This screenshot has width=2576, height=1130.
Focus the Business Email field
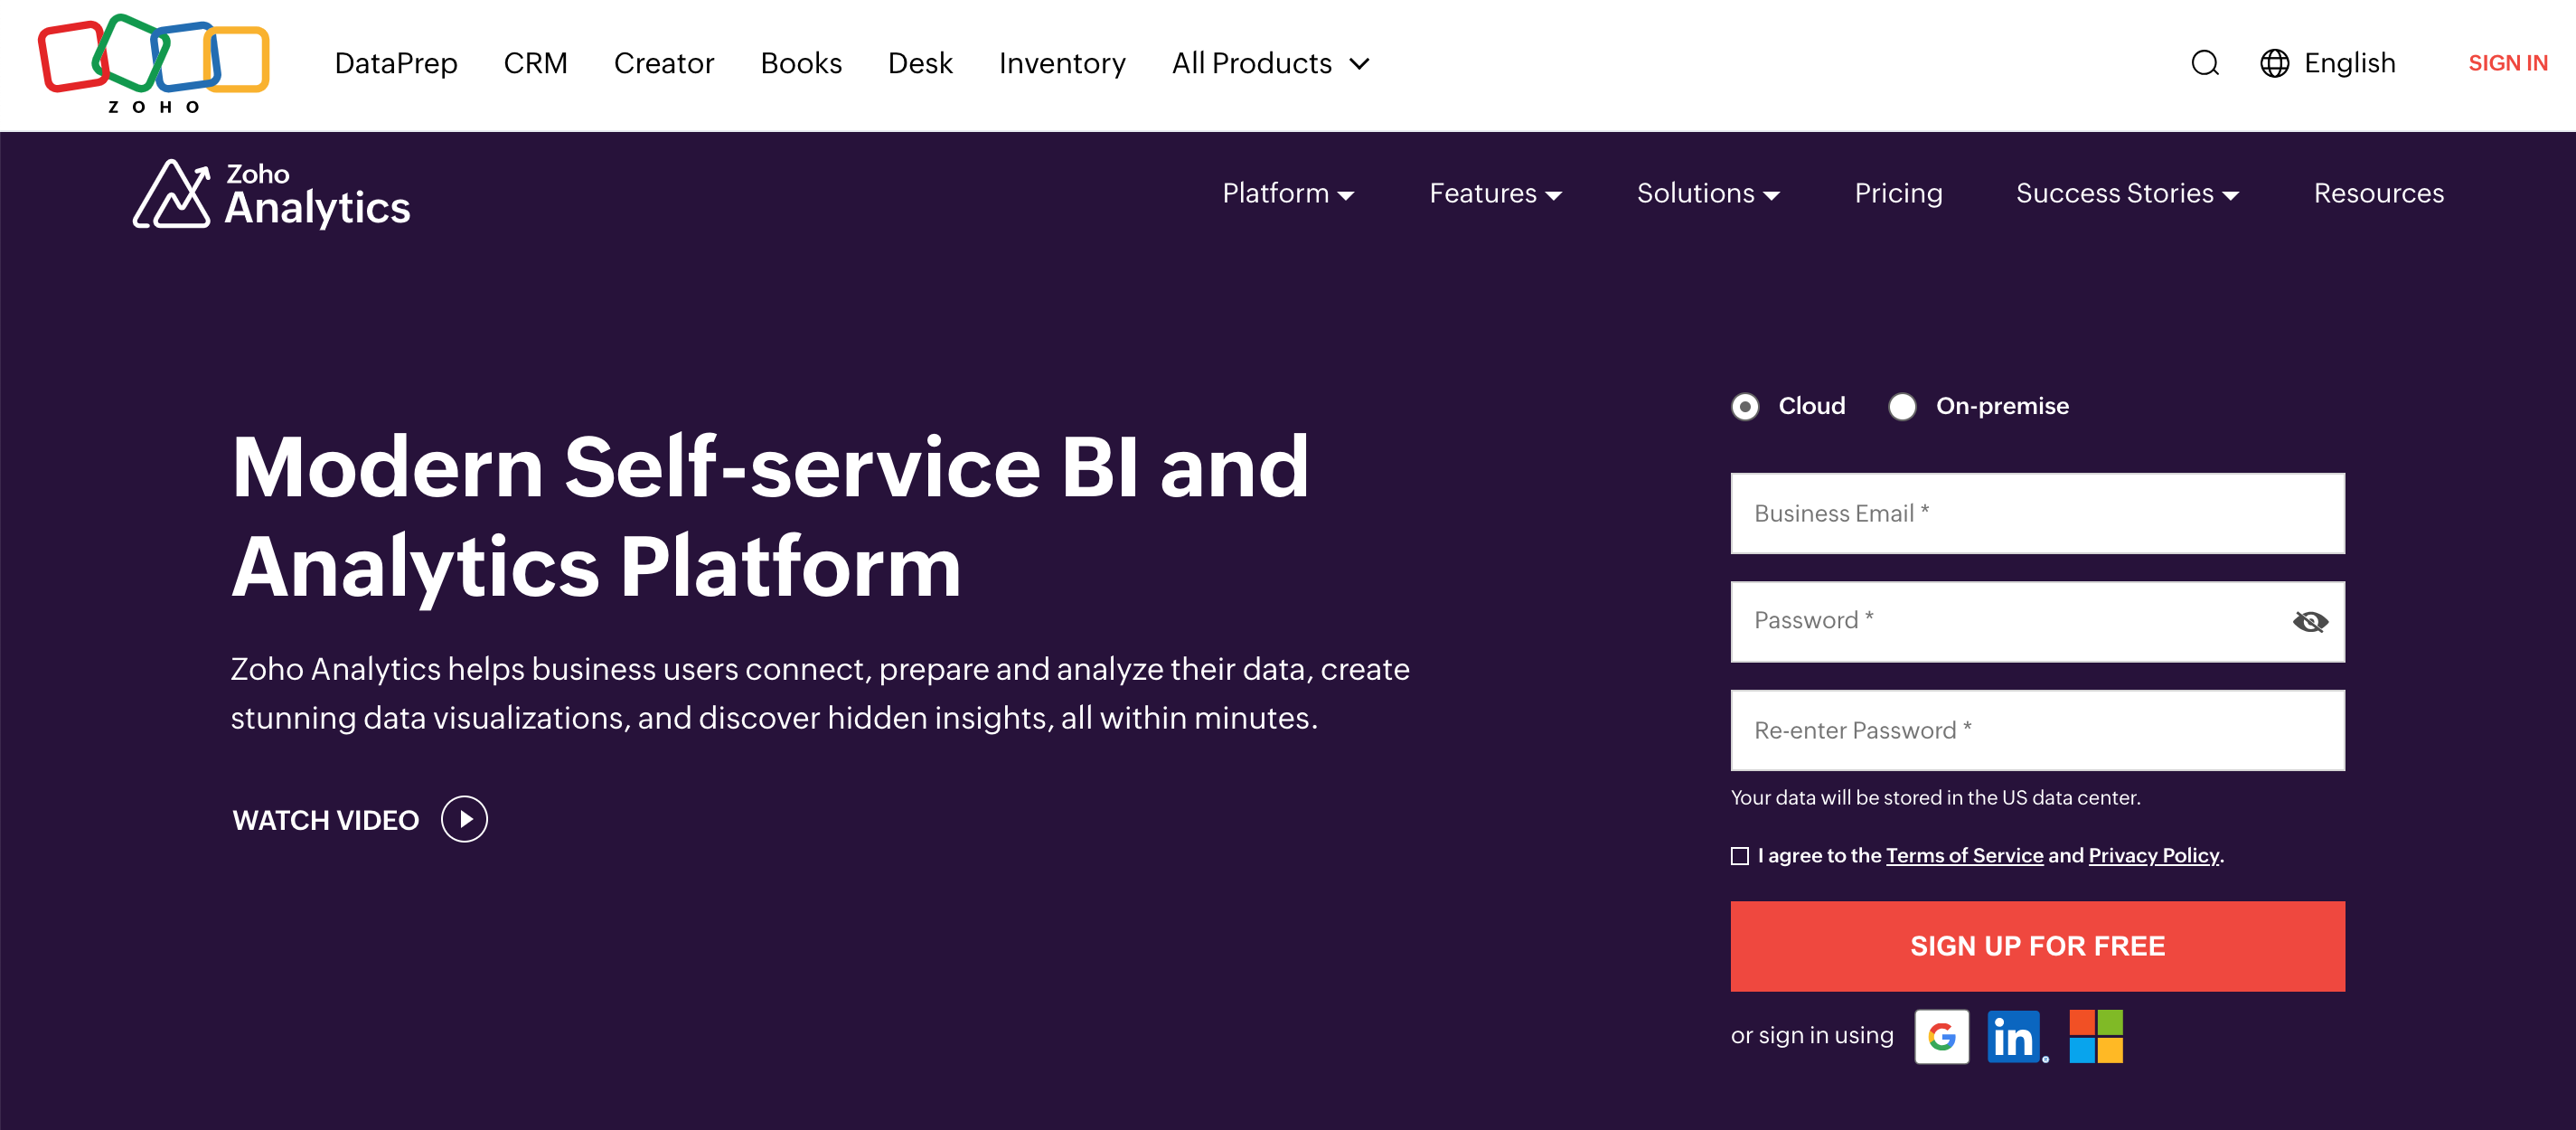[x=2037, y=513]
